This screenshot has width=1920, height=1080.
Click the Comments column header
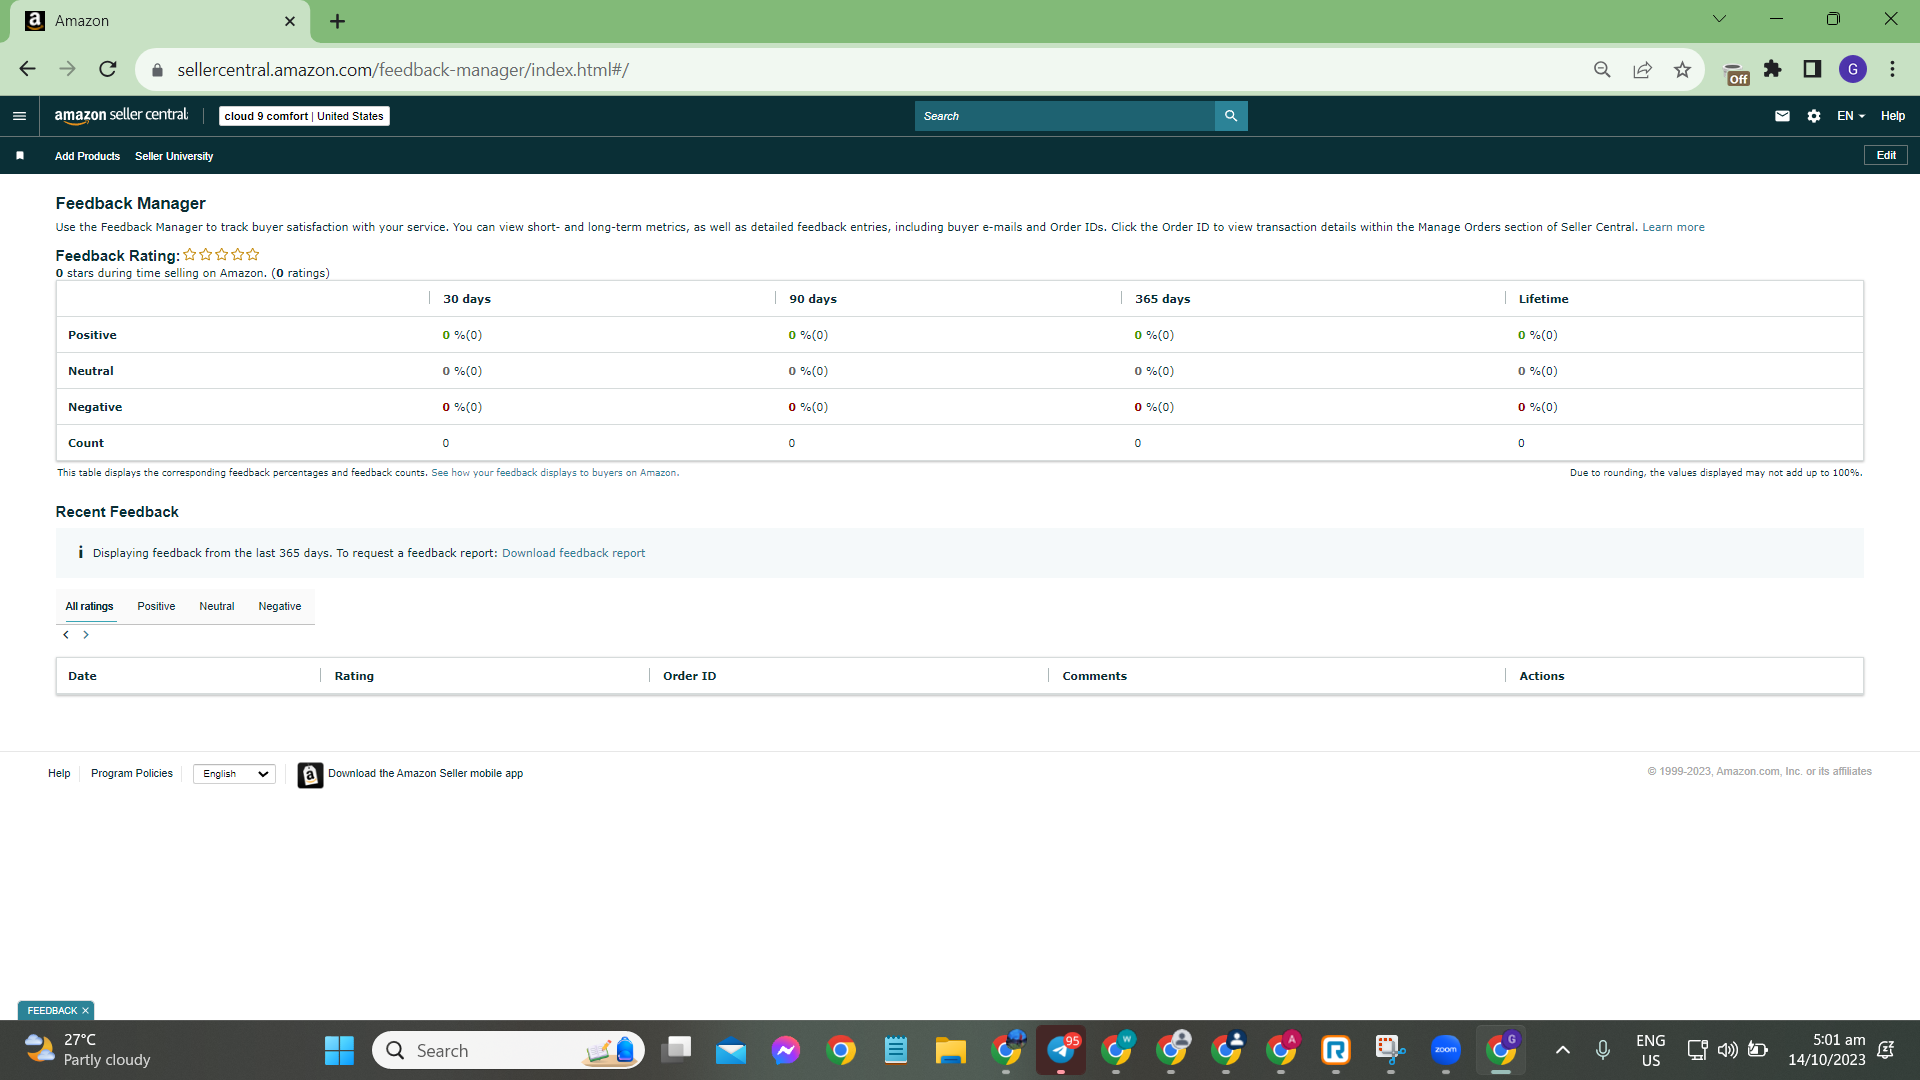click(1094, 676)
